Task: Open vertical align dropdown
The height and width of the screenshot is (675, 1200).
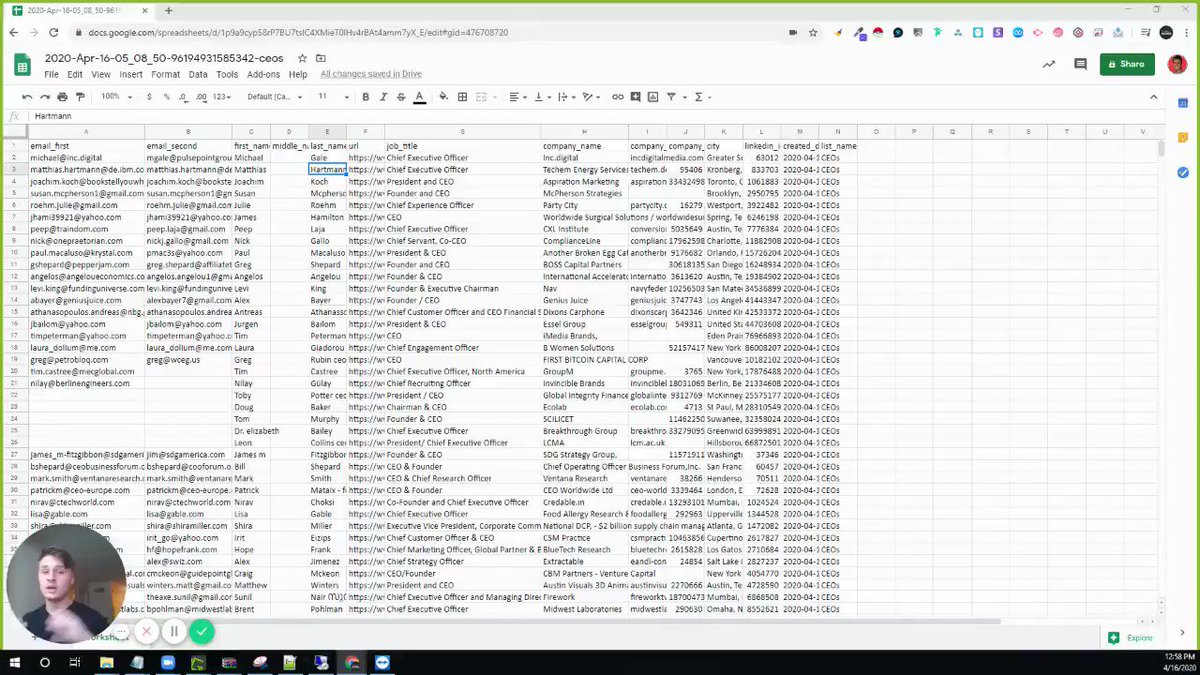Action: (x=541, y=97)
